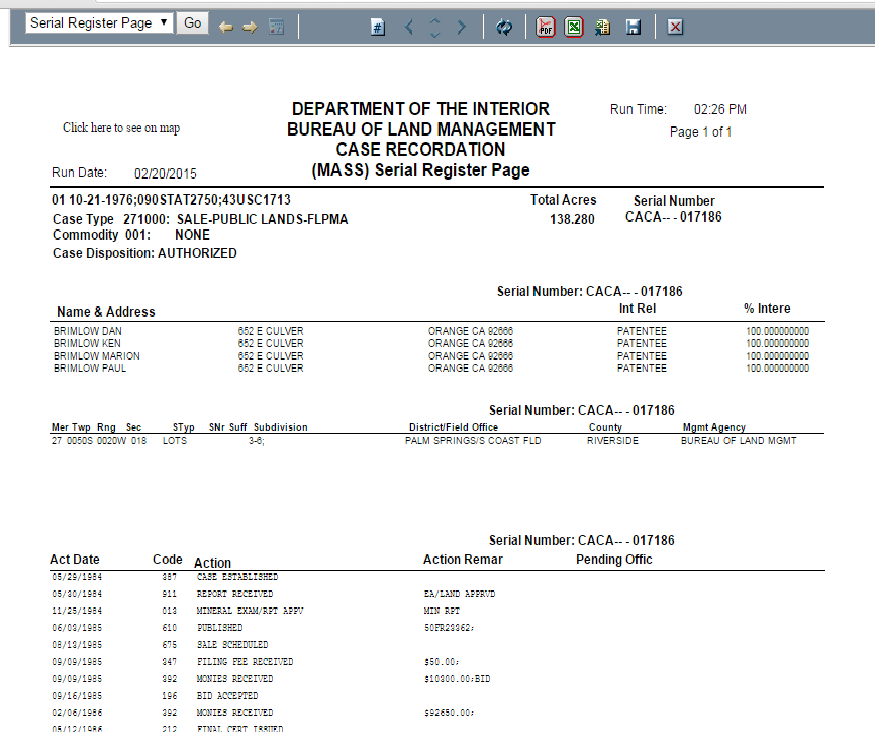Screen dimensions: 875x732
Task: Click the Page 1 of 1 indicator
Action: tap(701, 132)
